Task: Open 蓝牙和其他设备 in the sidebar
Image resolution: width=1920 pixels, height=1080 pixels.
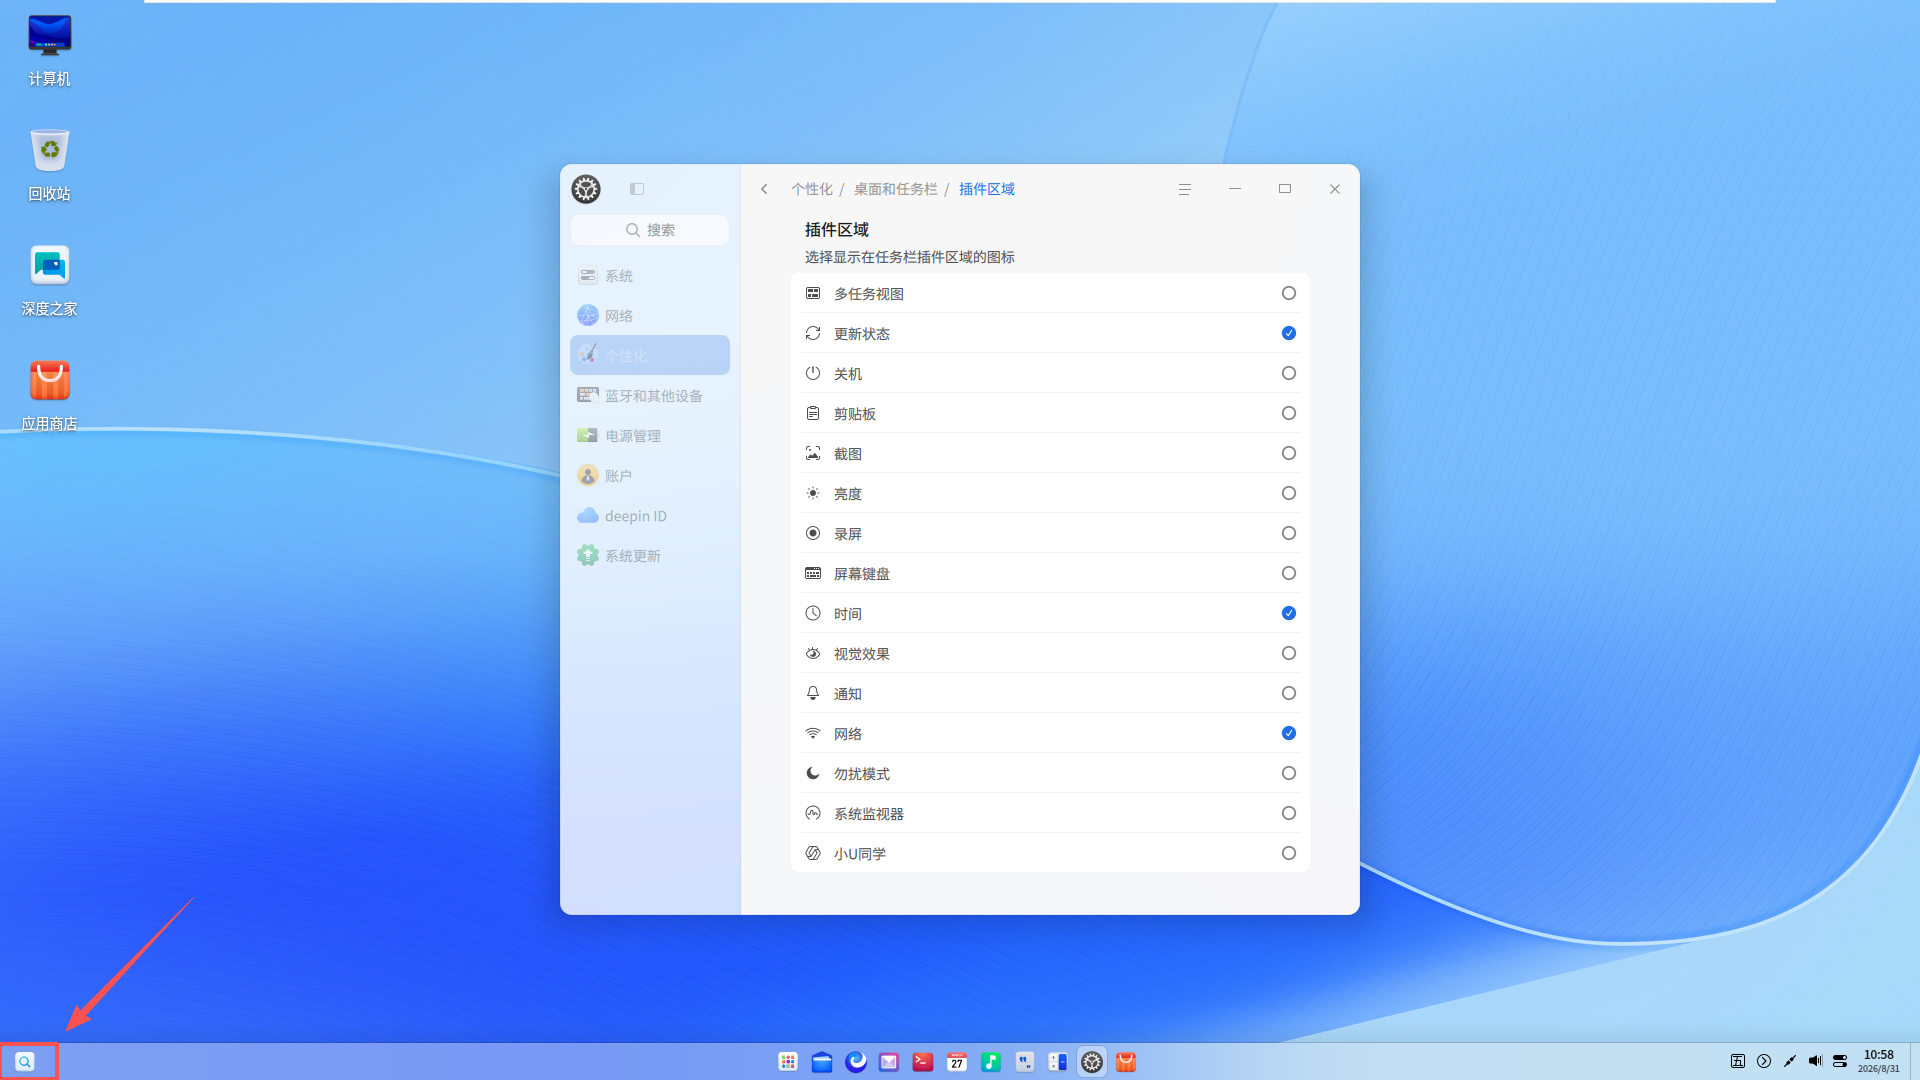Action: pyautogui.click(x=650, y=396)
